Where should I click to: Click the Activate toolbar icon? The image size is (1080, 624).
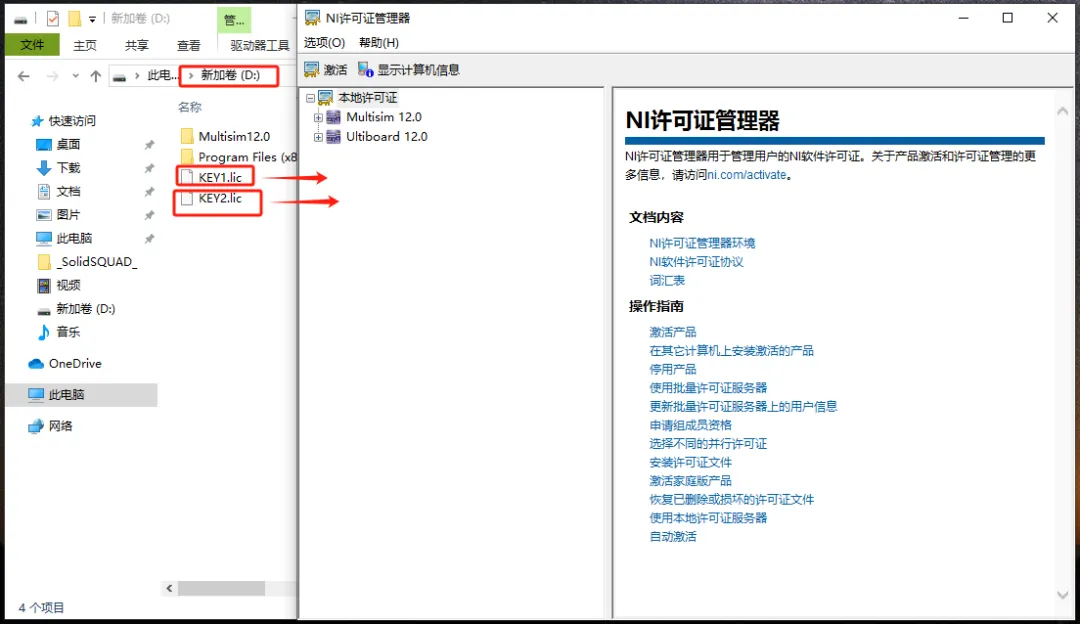click(311, 70)
